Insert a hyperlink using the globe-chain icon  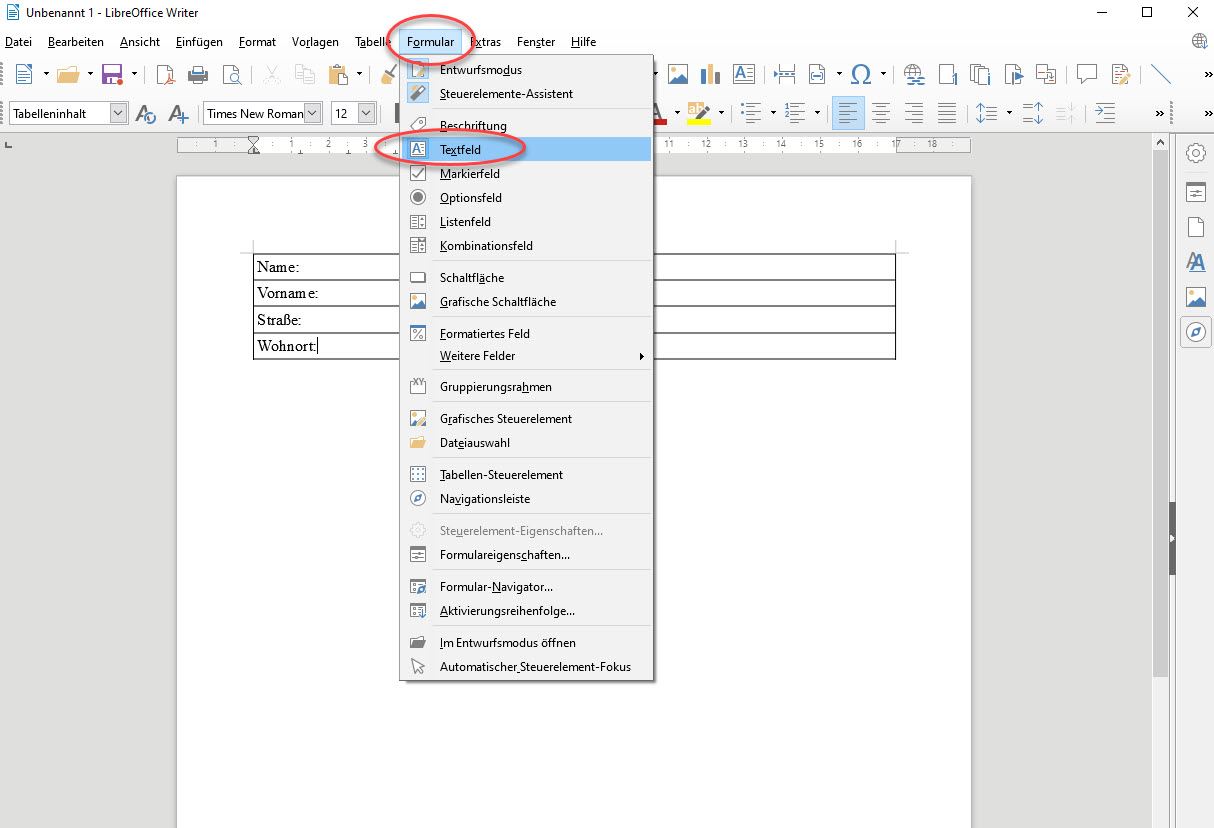point(913,74)
